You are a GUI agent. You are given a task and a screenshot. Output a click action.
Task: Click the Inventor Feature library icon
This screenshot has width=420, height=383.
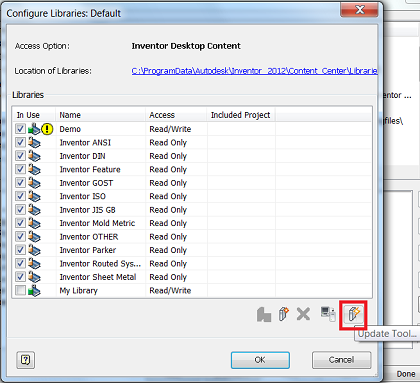point(34,169)
